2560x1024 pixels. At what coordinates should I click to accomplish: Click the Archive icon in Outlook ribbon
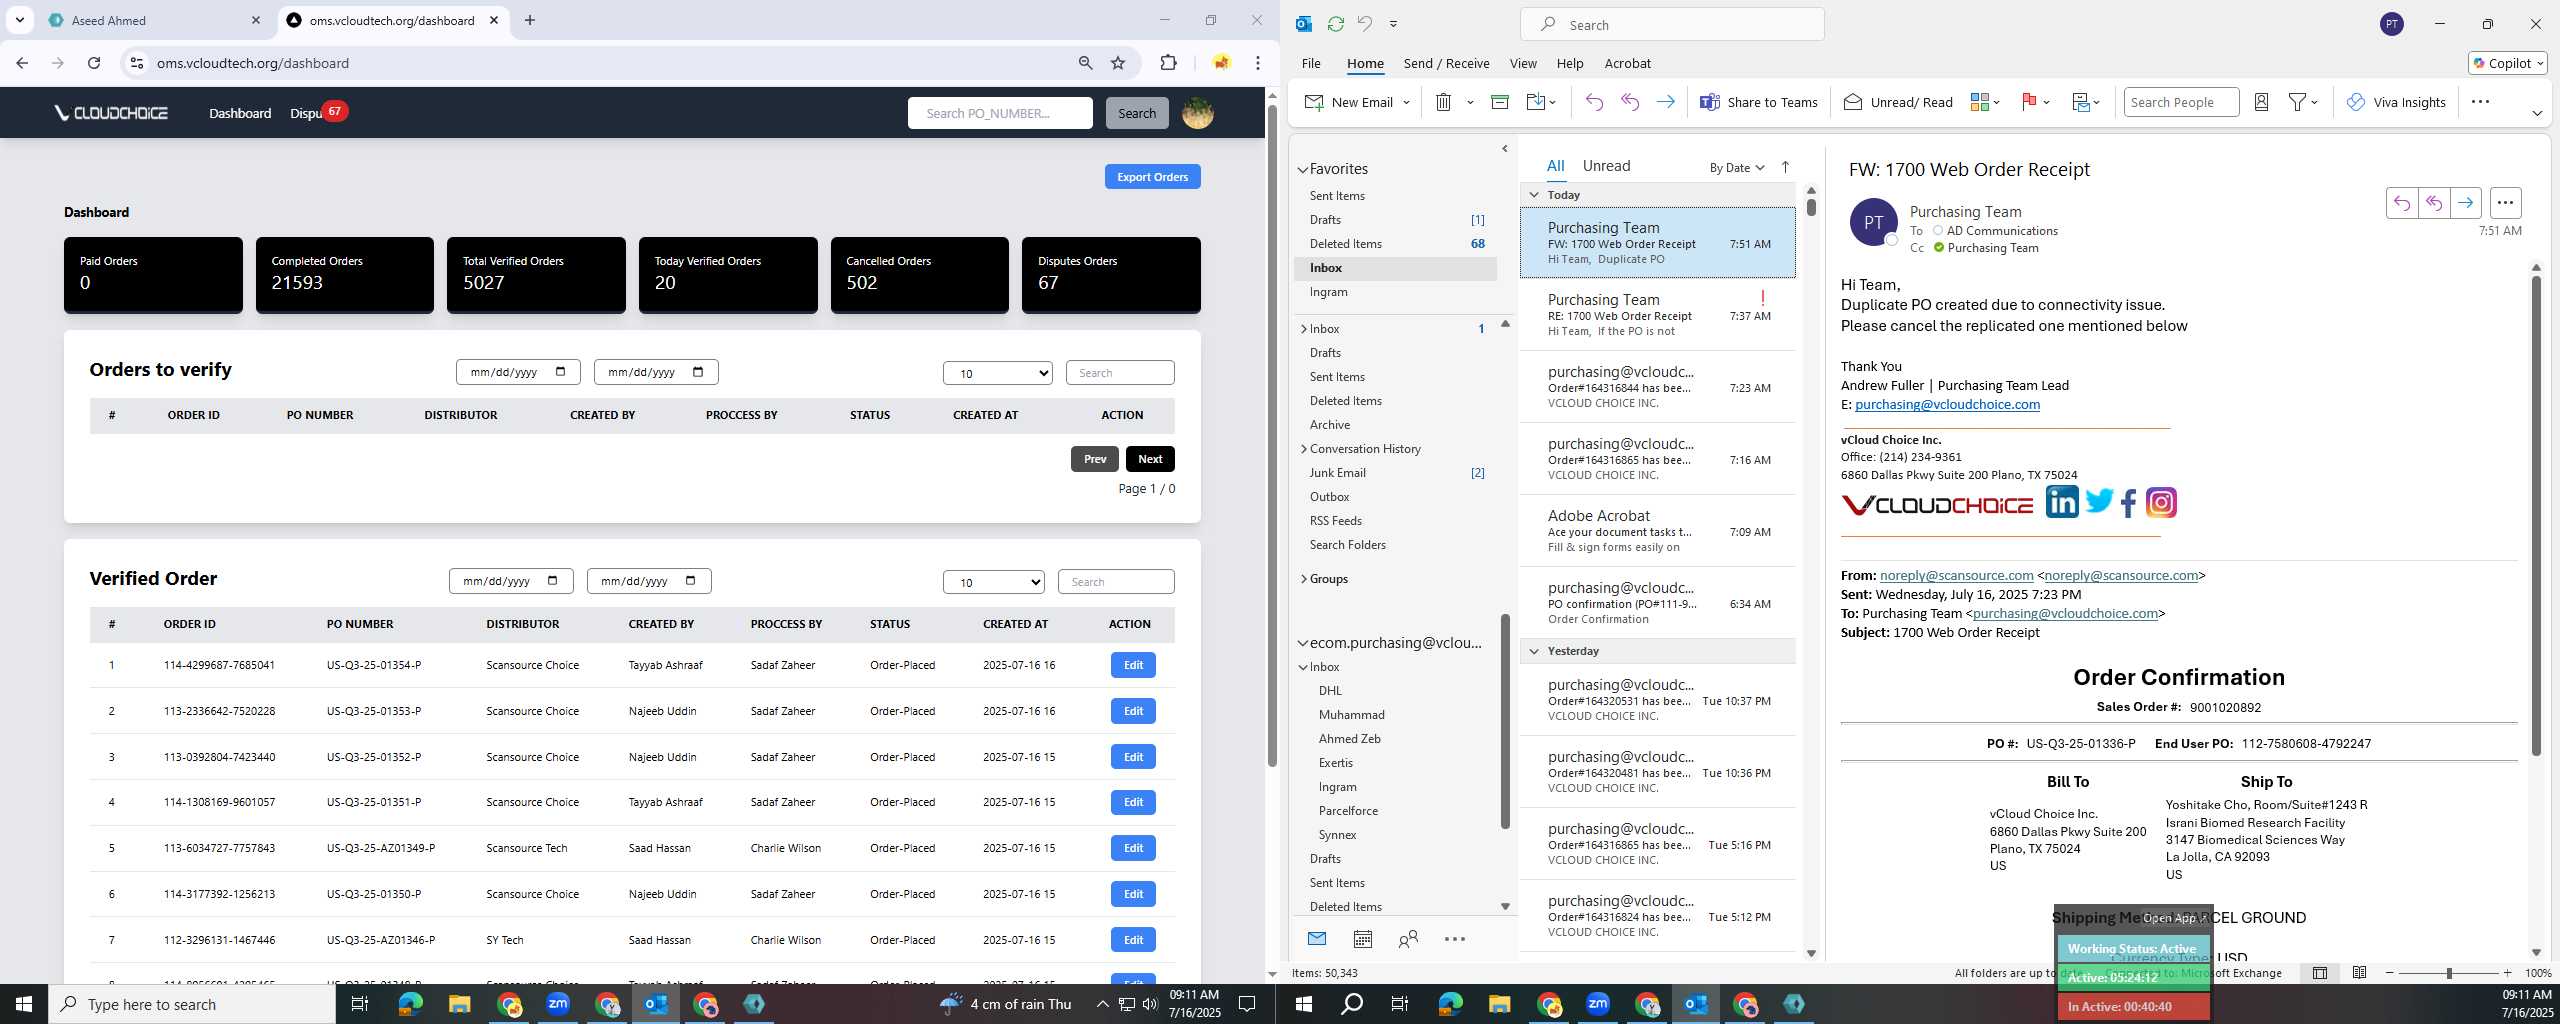tap(1499, 102)
